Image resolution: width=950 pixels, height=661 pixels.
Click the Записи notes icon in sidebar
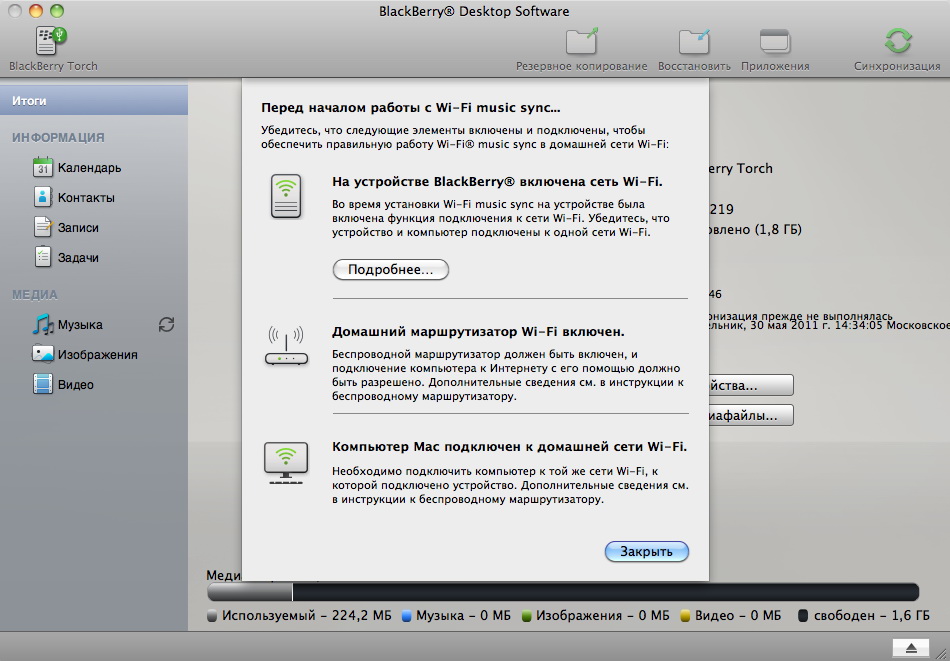[42, 227]
